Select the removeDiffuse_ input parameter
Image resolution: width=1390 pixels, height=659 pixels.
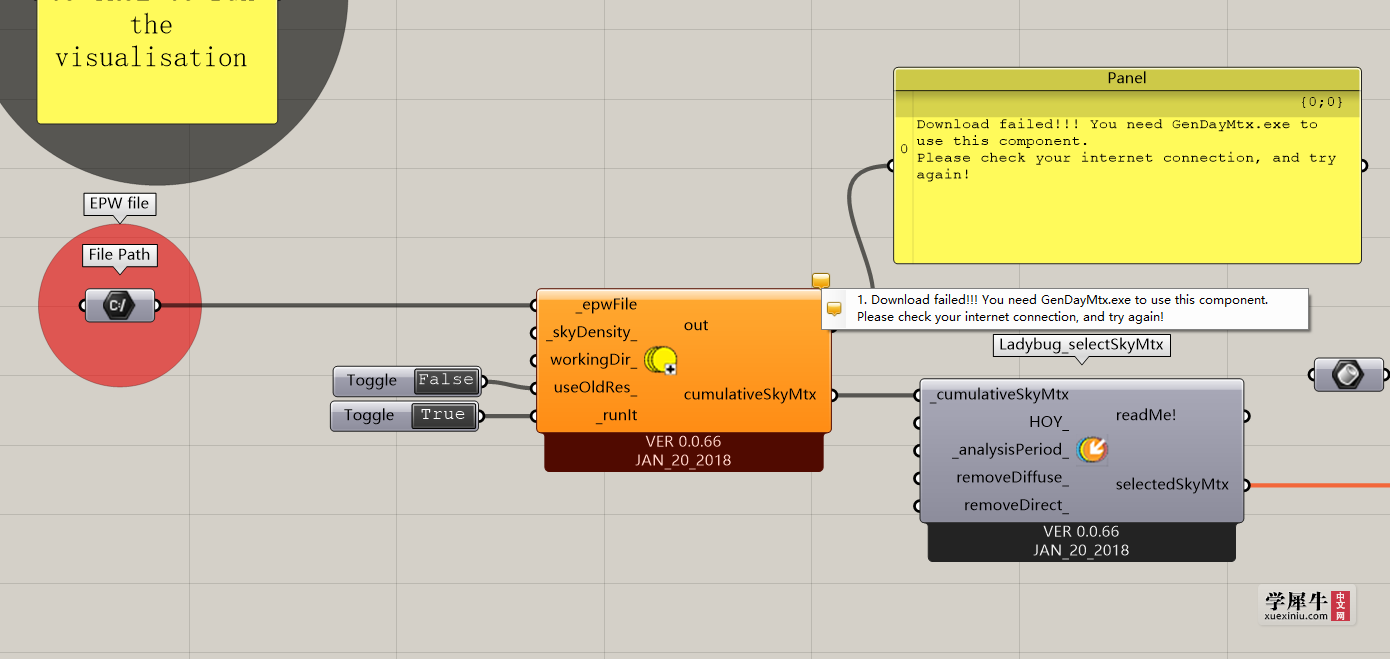click(1012, 478)
